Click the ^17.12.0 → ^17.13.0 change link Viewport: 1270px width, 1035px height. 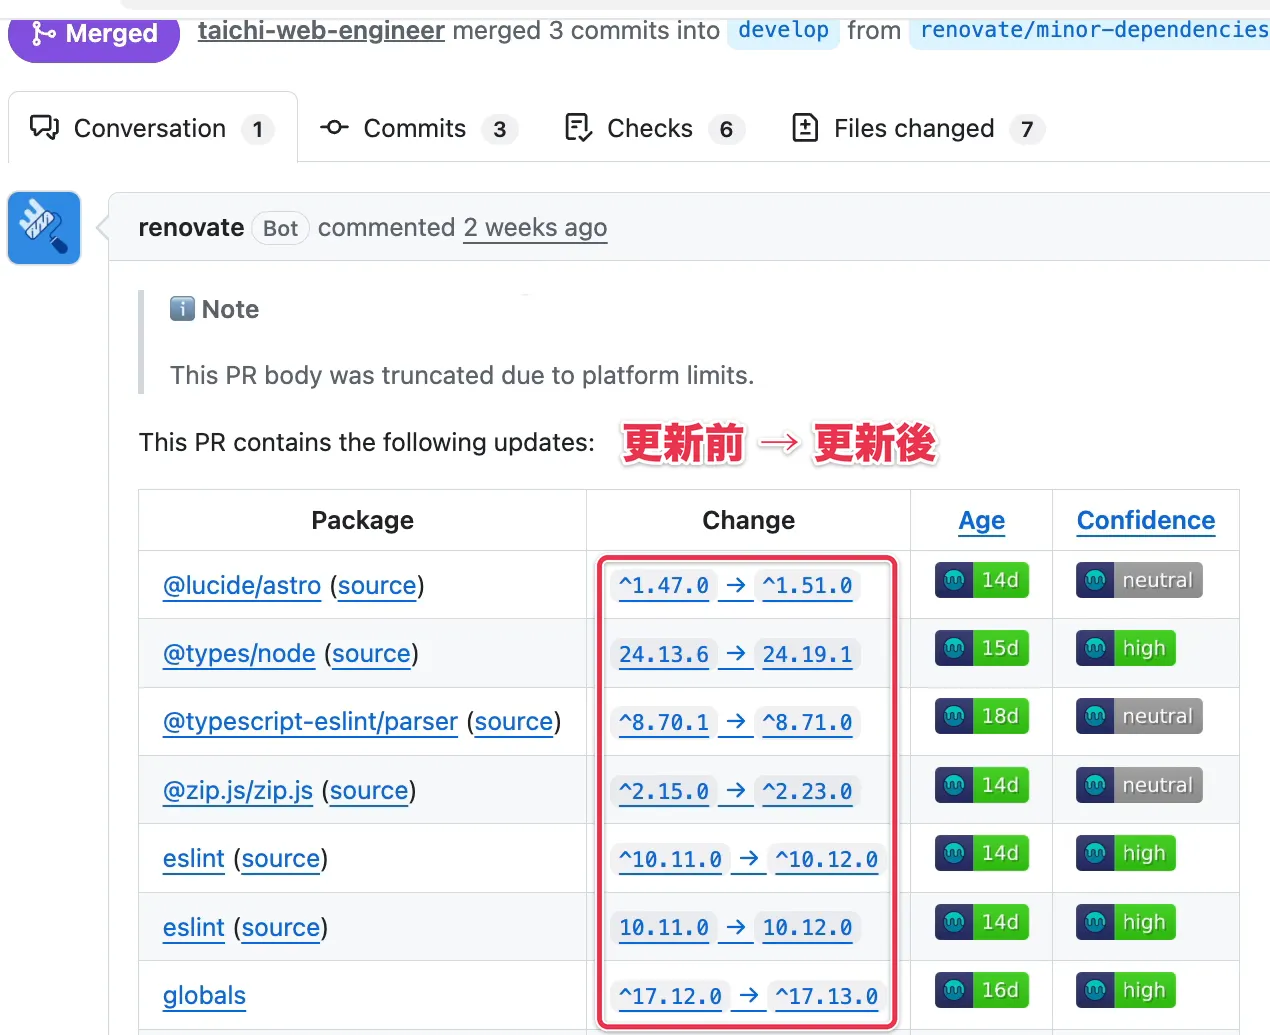[x=748, y=996]
